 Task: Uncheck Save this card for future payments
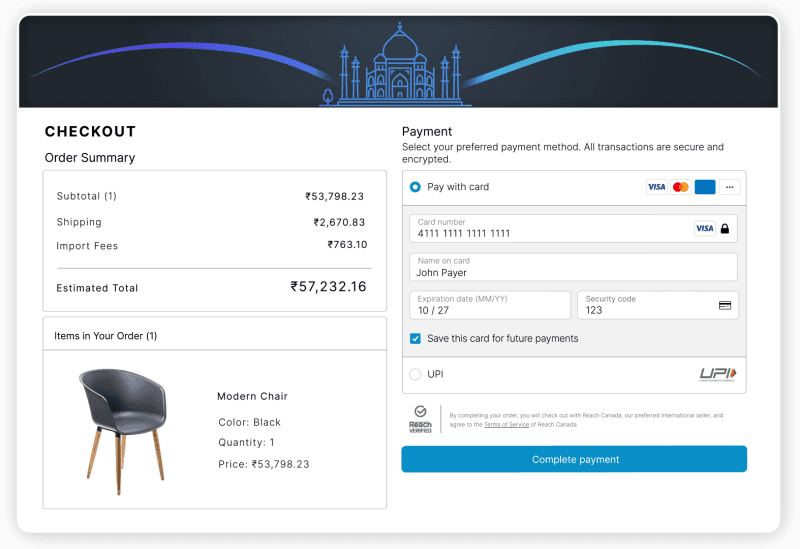[x=415, y=339]
